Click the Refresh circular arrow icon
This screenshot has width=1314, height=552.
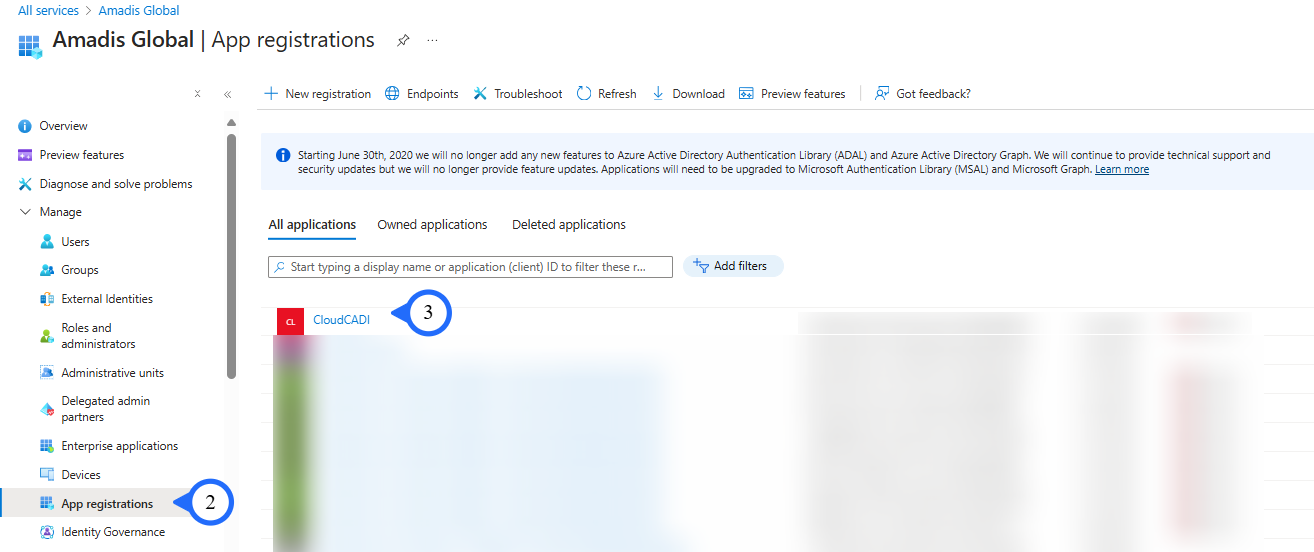[x=584, y=93]
